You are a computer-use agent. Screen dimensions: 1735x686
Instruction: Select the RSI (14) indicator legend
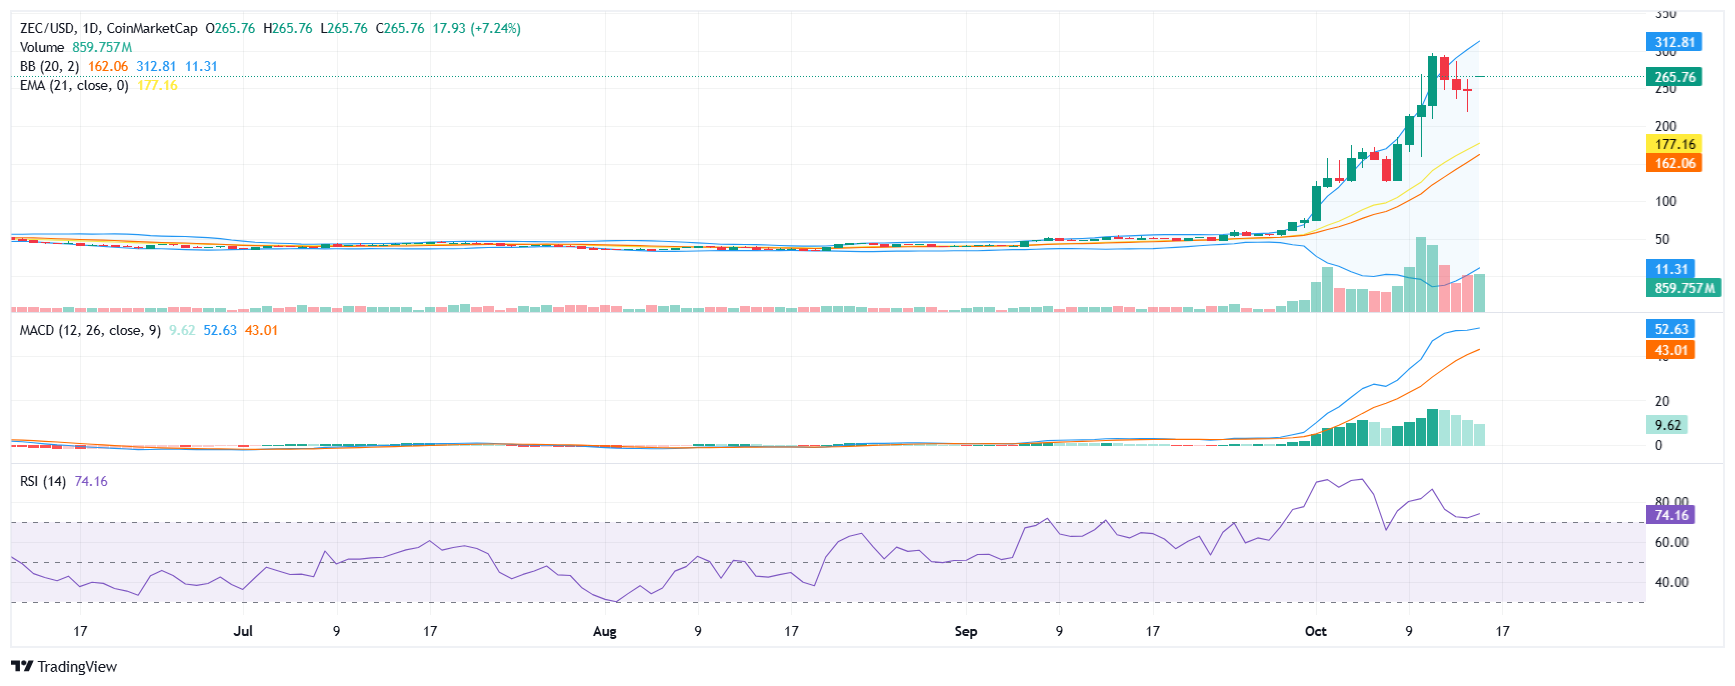point(43,481)
